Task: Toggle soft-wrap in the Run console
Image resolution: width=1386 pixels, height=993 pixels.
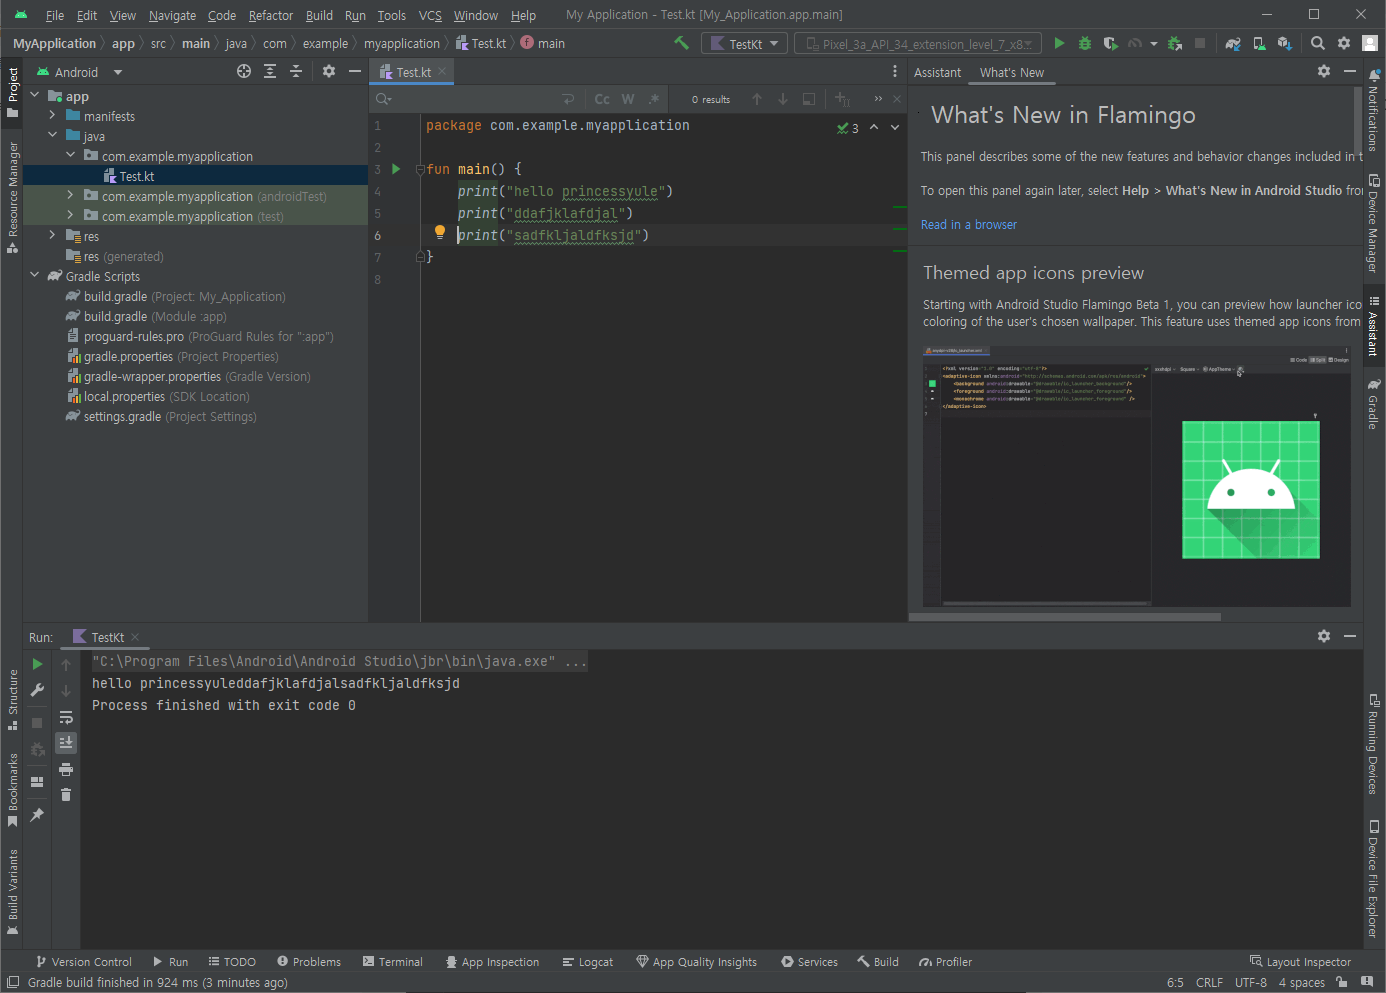Action: click(66, 717)
